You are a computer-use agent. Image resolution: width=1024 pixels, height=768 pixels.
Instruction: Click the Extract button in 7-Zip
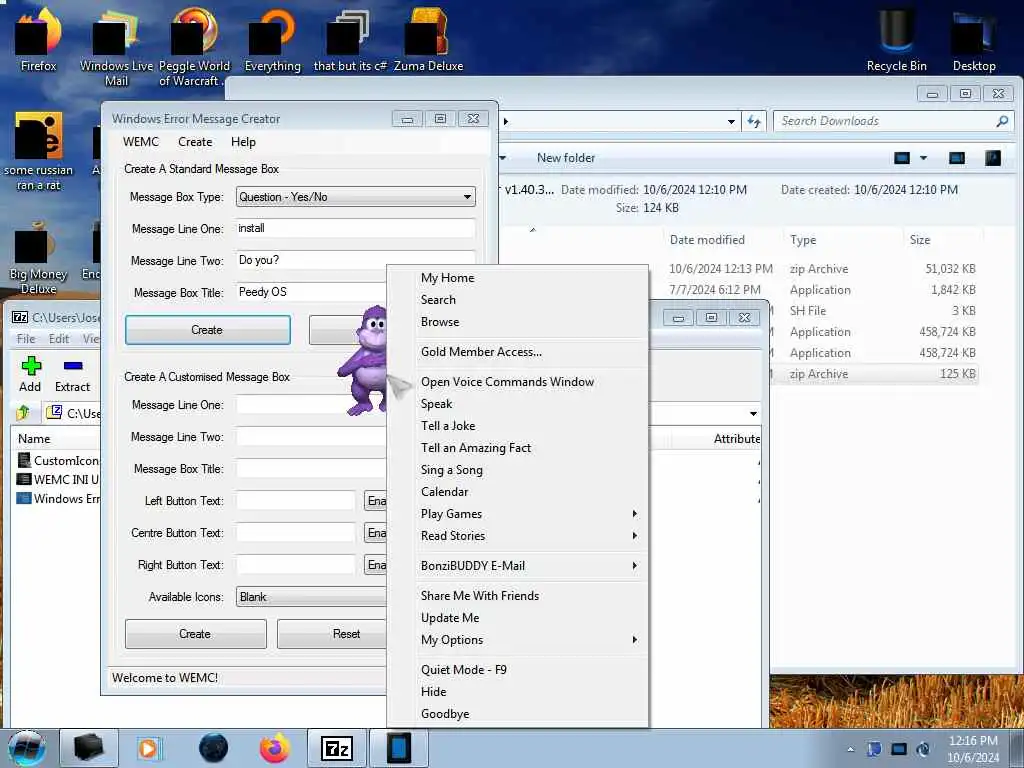(x=72, y=375)
